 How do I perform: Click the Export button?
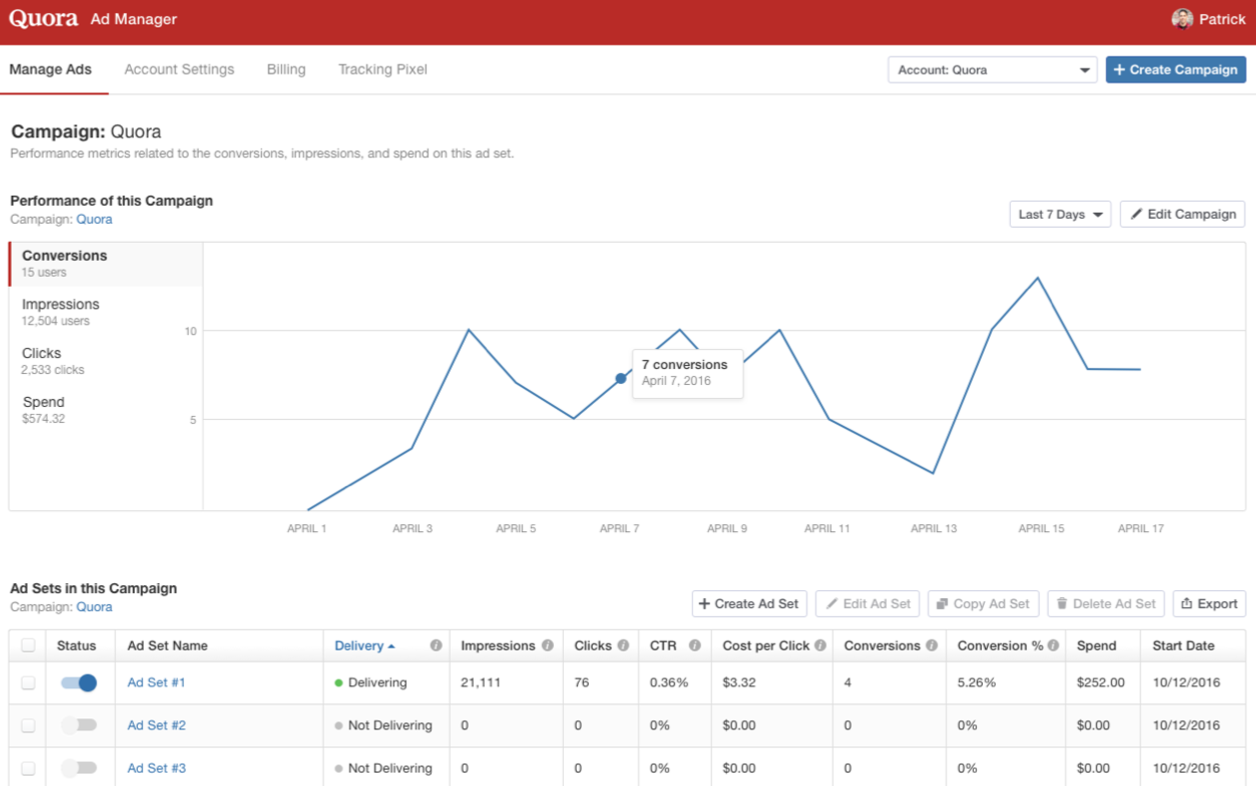pyautogui.click(x=1209, y=604)
